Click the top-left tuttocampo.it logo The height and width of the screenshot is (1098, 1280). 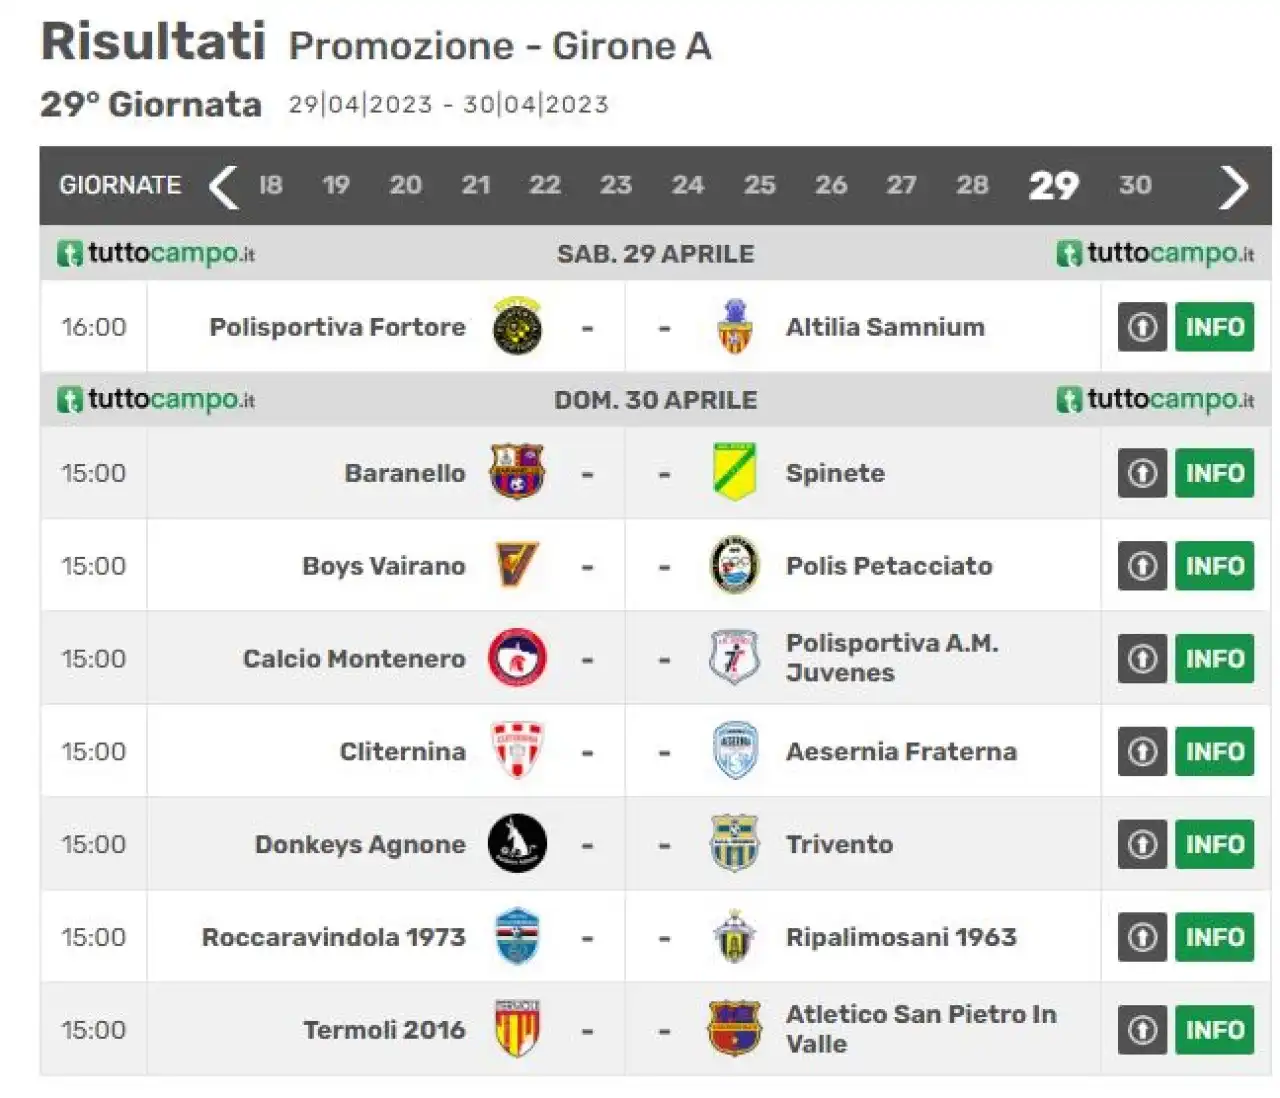pyautogui.click(x=156, y=253)
